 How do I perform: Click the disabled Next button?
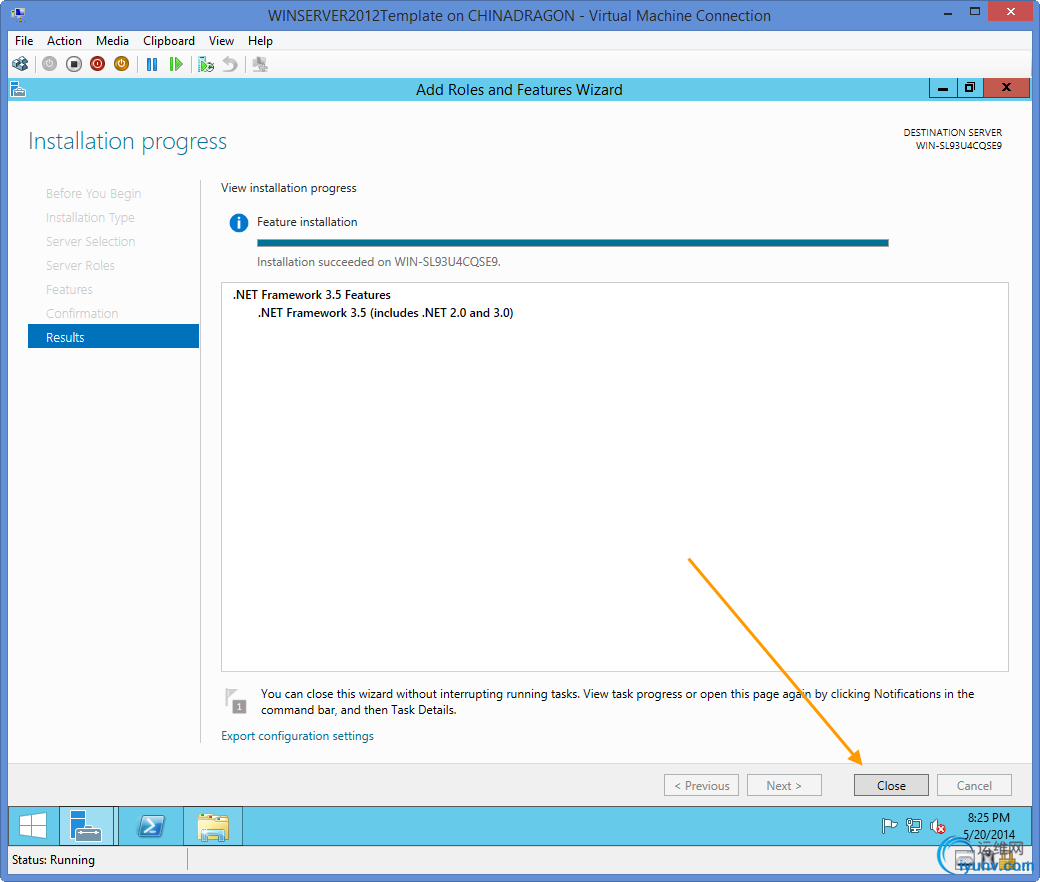(784, 785)
